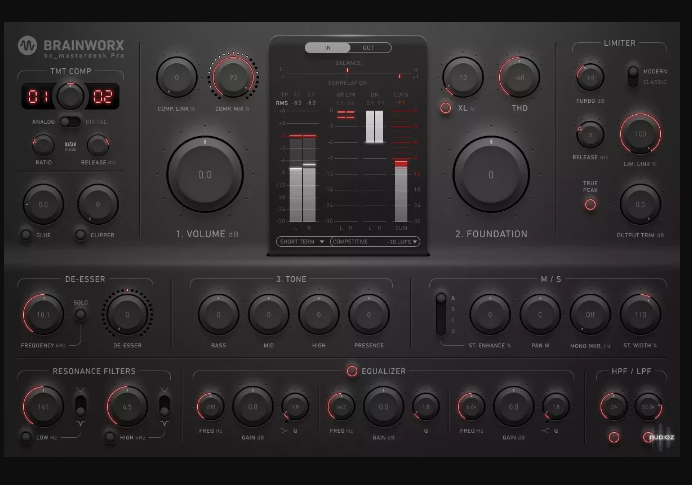Click the Brainworx waveform logo

(27, 45)
